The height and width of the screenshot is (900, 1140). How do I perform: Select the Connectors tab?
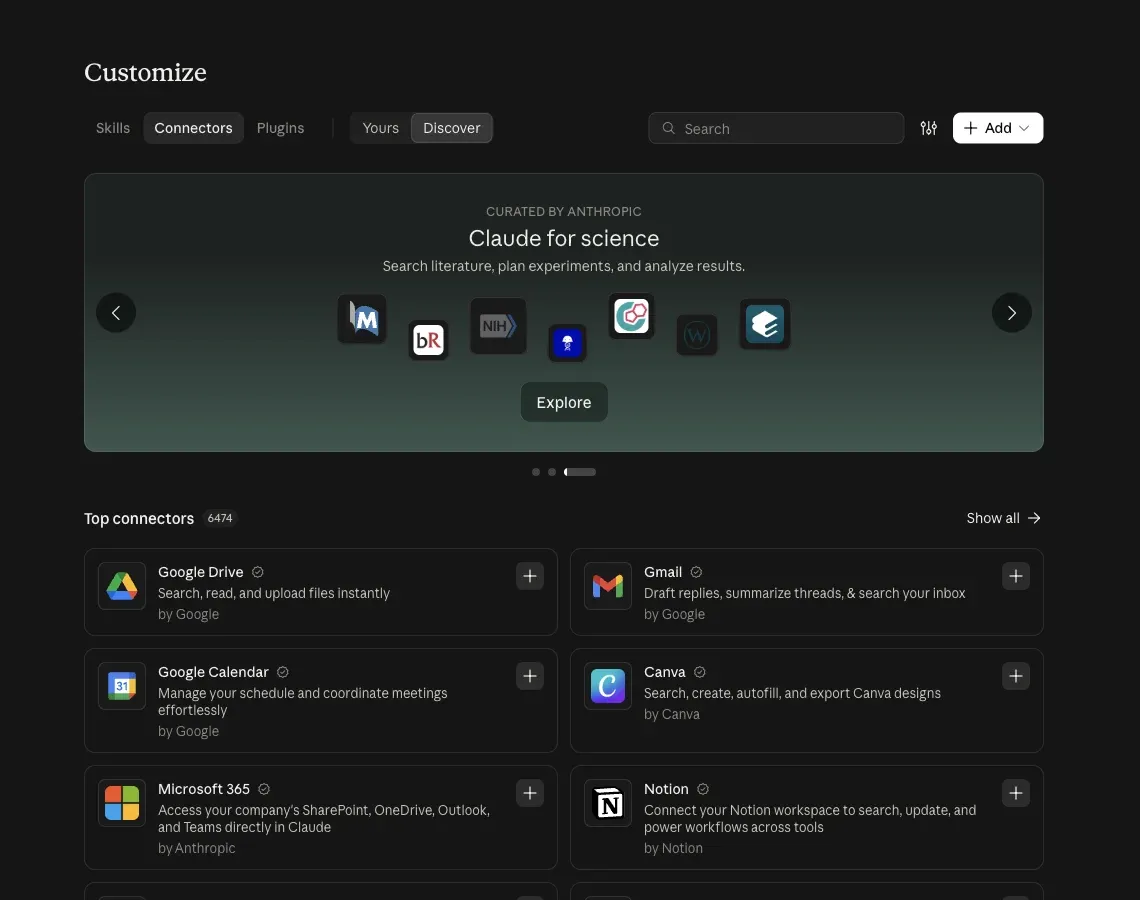click(x=193, y=128)
